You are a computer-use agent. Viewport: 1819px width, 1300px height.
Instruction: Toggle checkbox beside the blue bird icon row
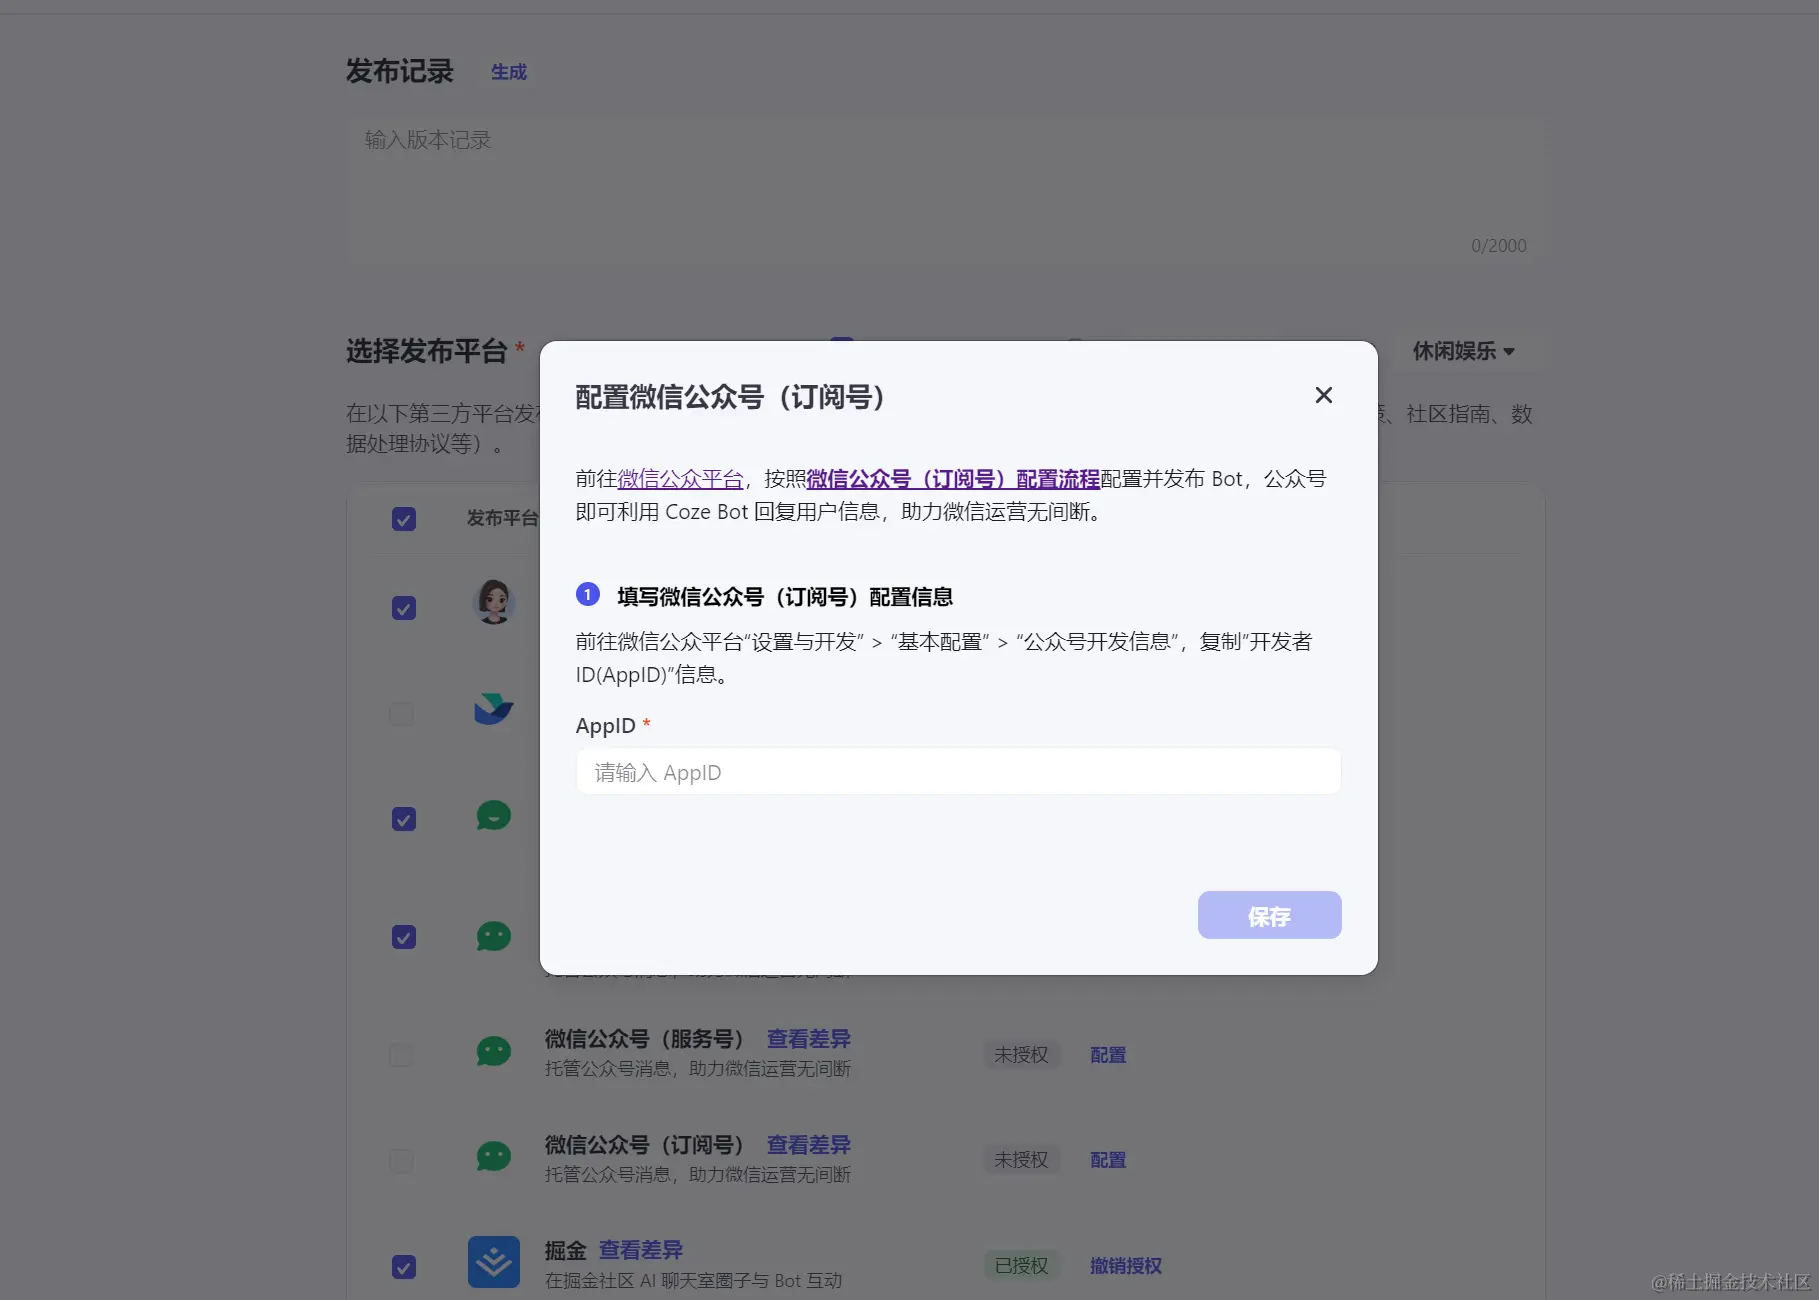[401, 713]
